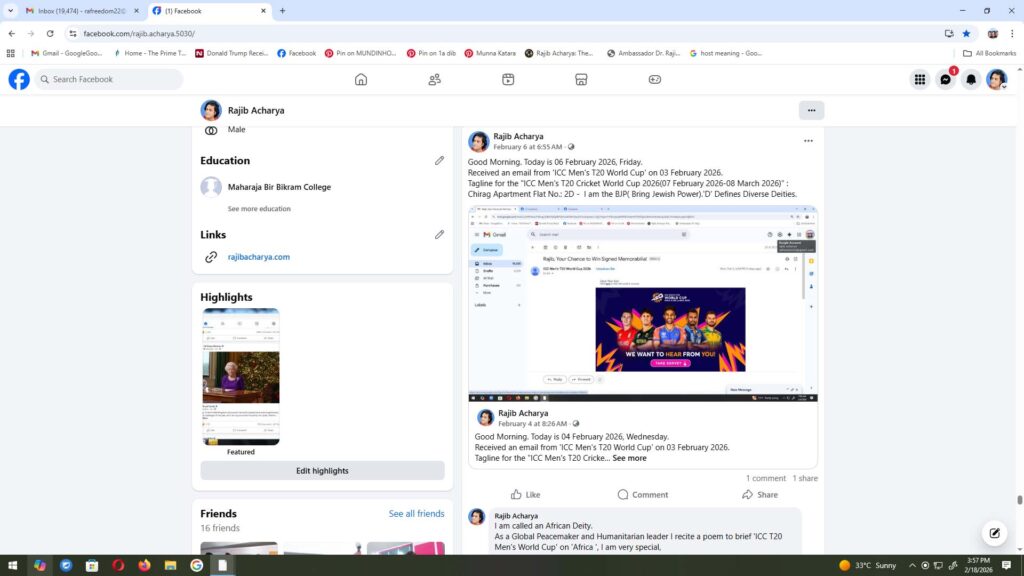This screenshot has height=576, width=1024.
Task: Open the Featured highlight thumbnail
Action: [241, 377]
